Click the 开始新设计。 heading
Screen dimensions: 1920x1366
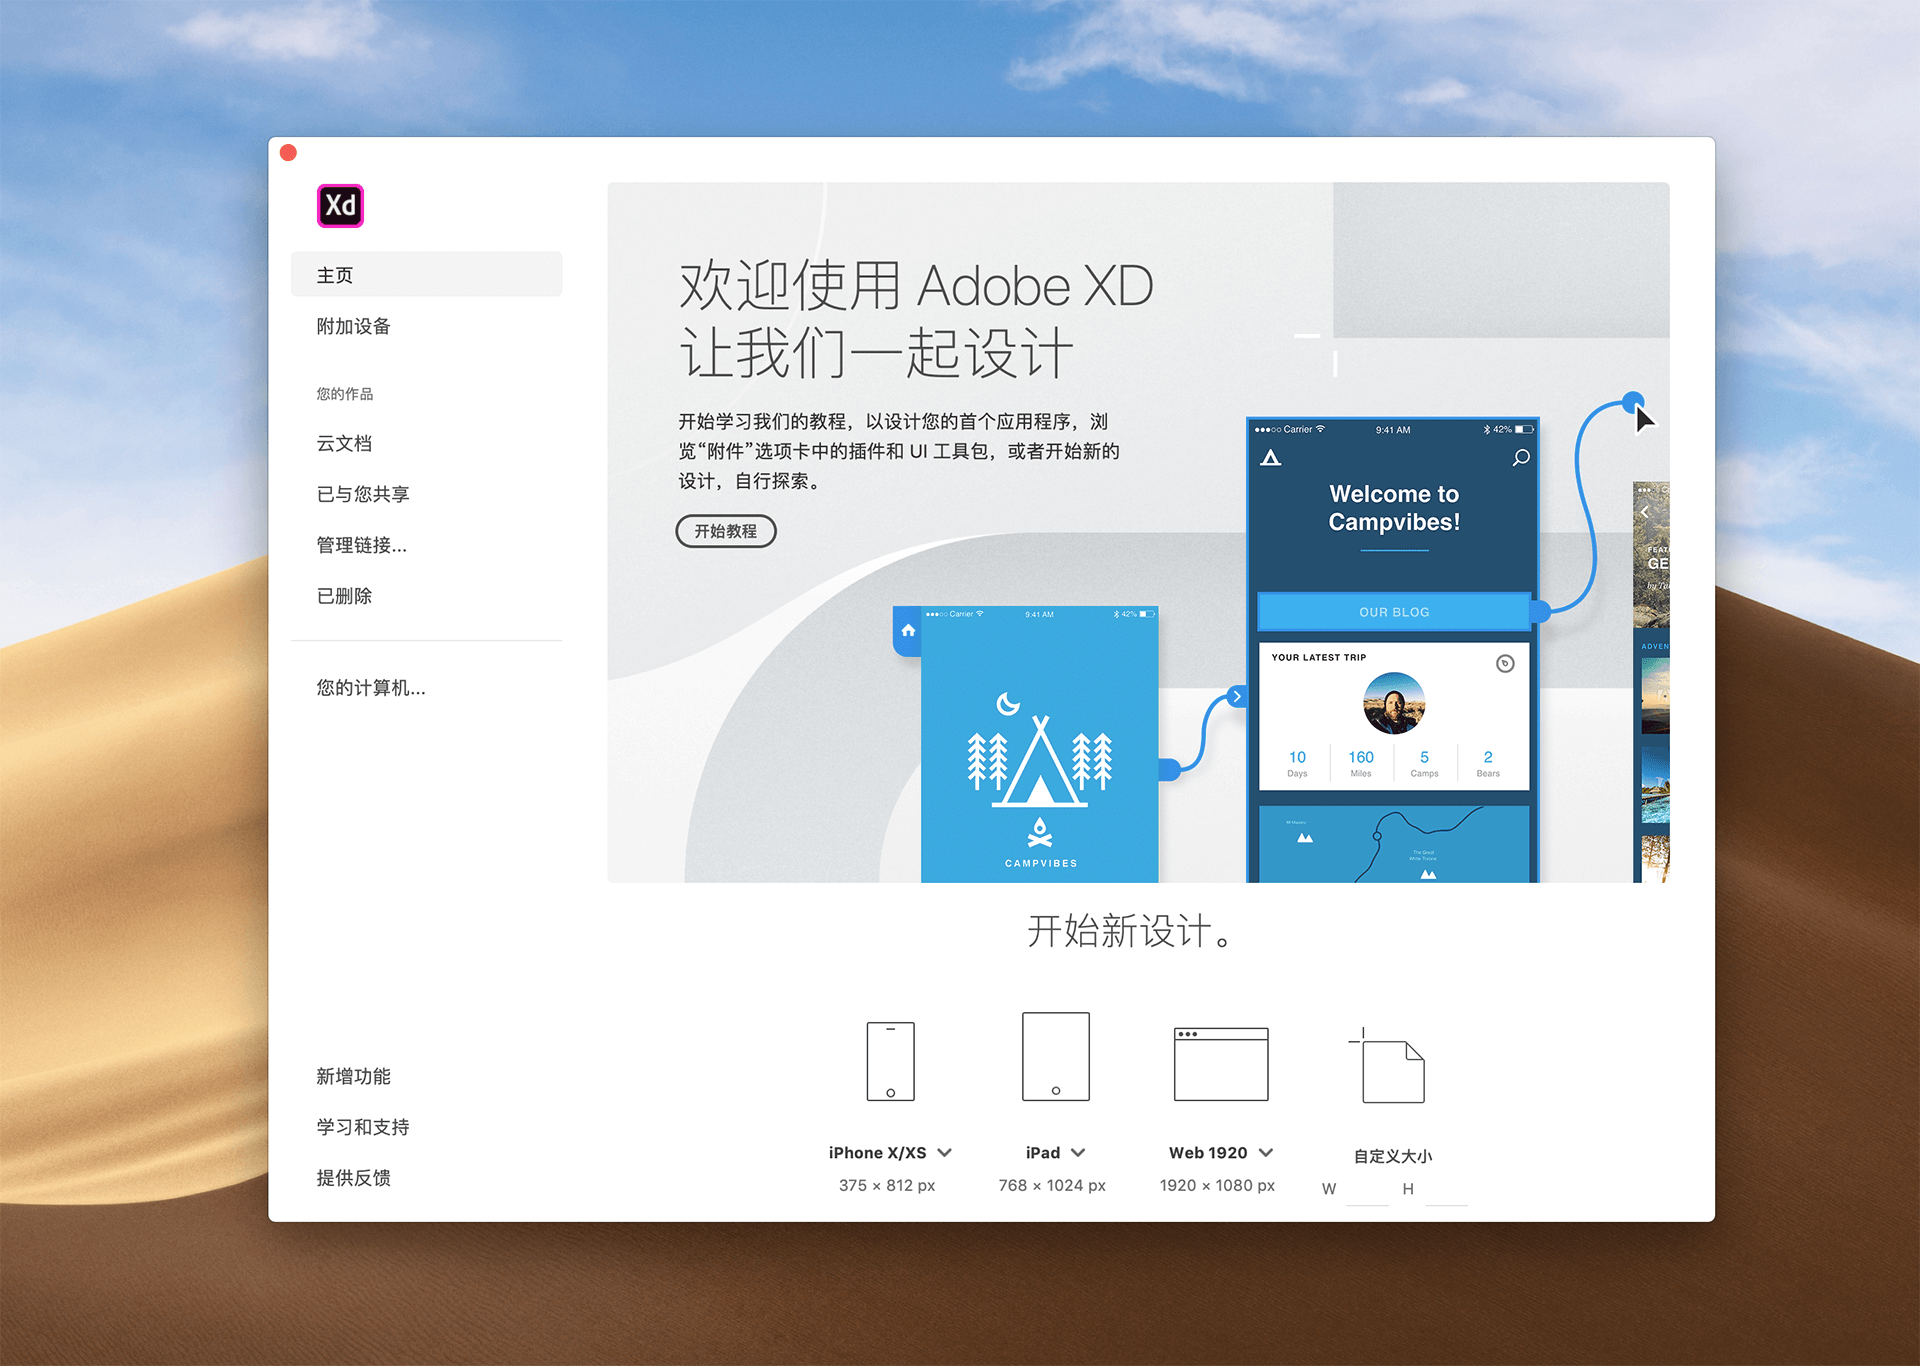click(x=1130, y=931)
